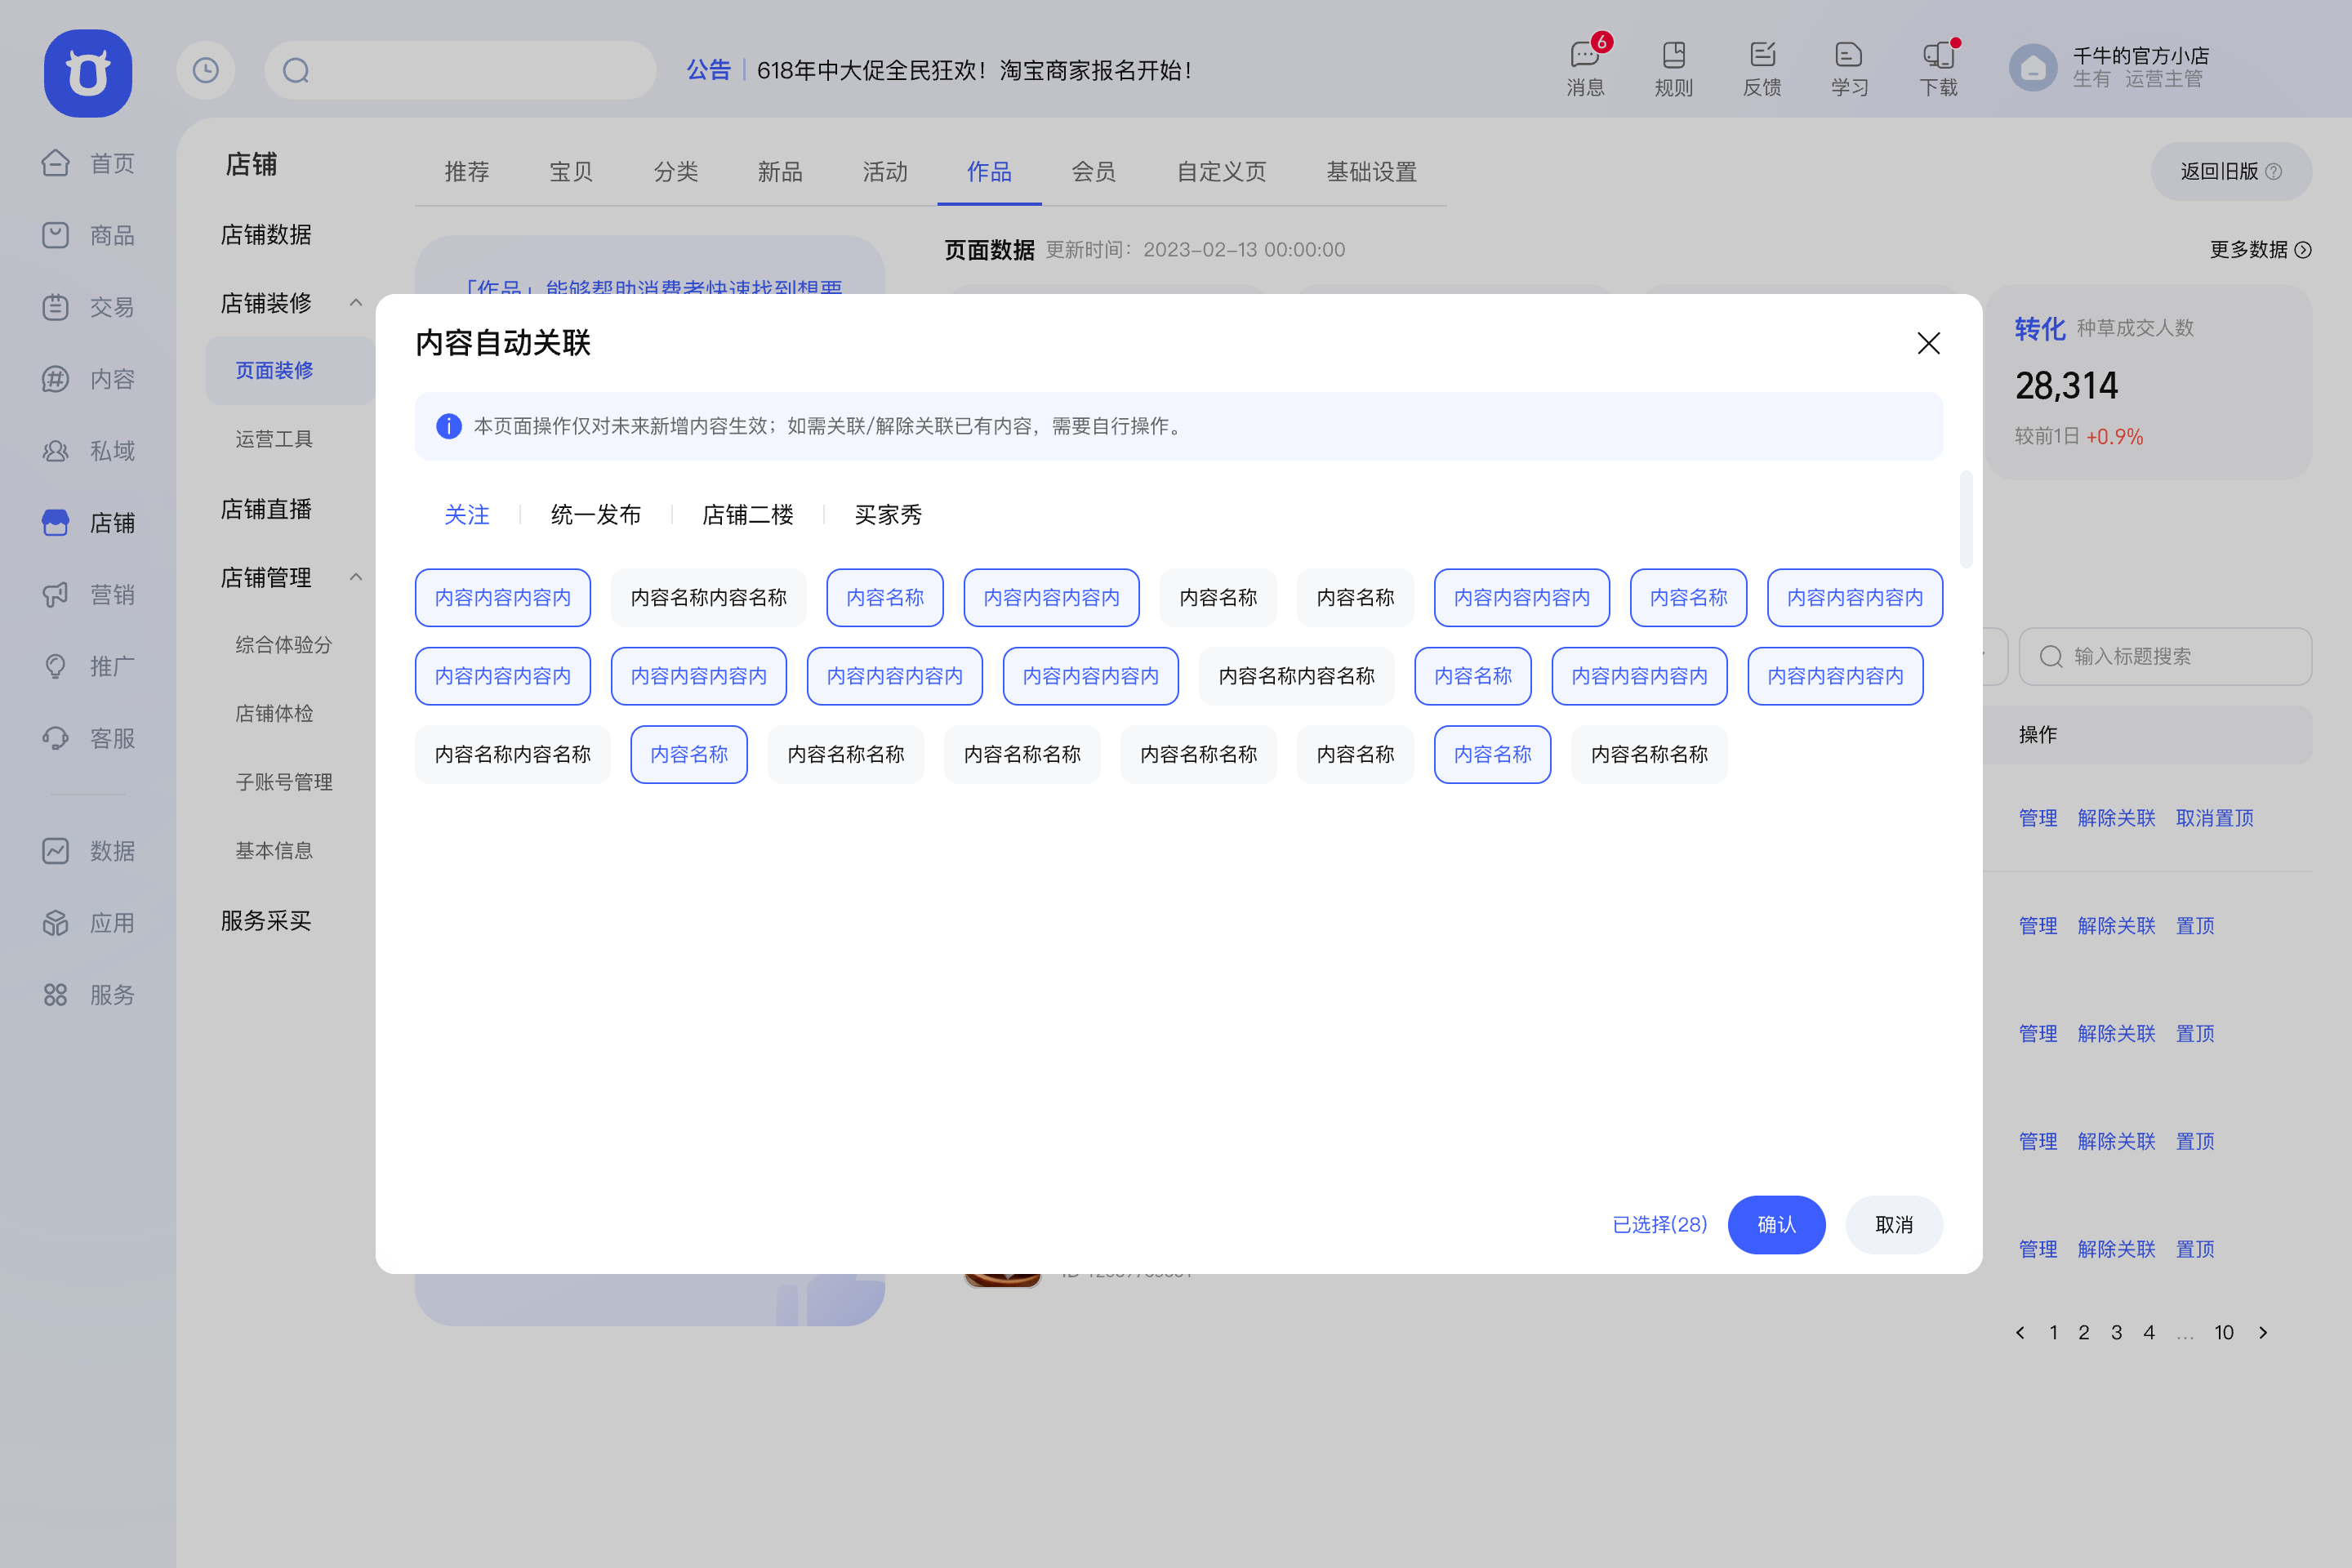
Task: Open the 会员 top tab
Action: 1094,172
